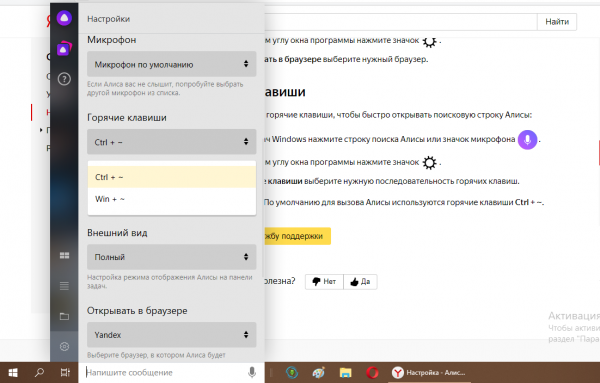Click the purple microphone icon in article
The width and height of the screenshot is (600, 383).
pyautogui.click(x=527, y=140)
